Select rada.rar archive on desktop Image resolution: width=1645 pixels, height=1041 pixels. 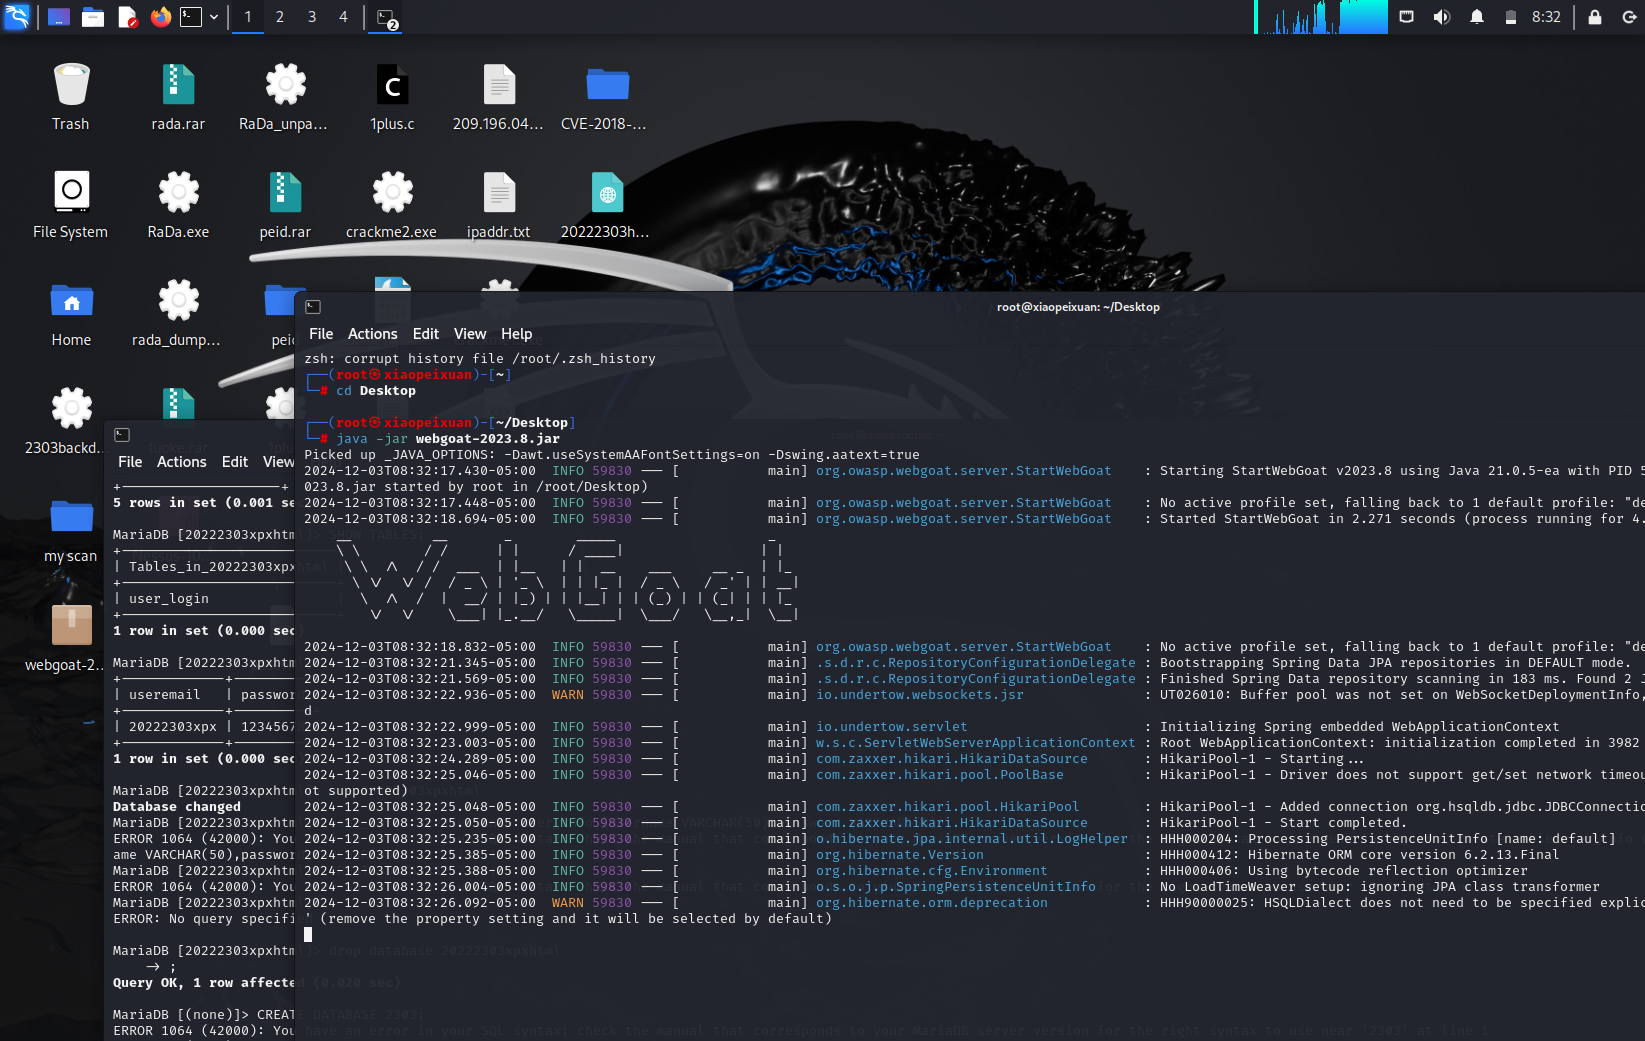[178, 97]
